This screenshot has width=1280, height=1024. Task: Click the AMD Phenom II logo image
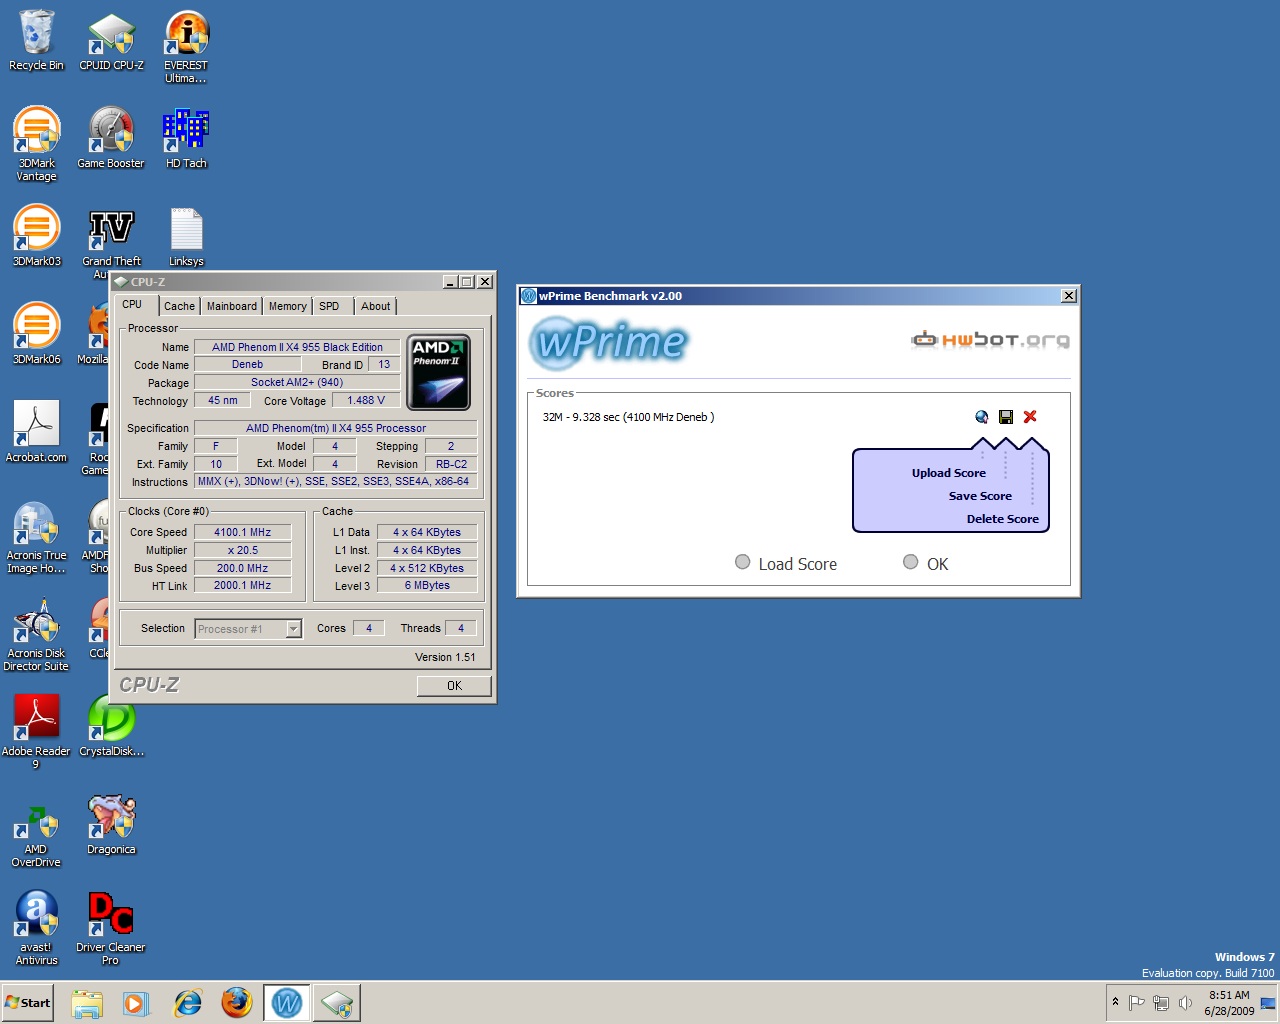(x=438, y=373)
